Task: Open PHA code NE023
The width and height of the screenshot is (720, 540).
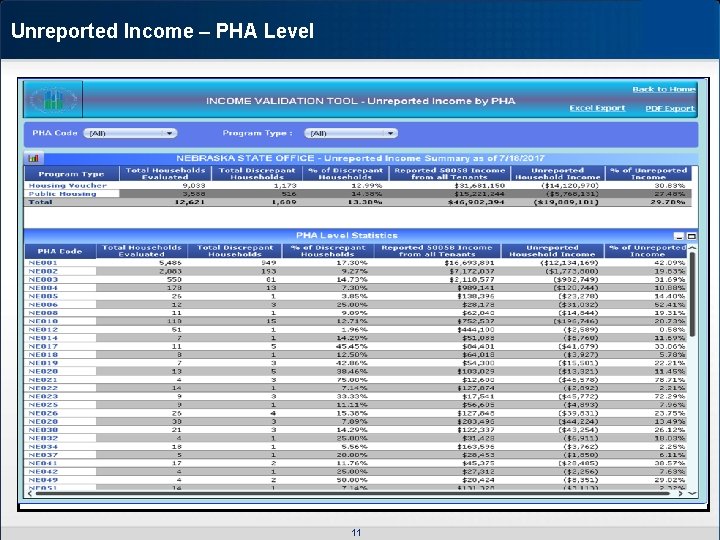Action: [x=43, y=396]
